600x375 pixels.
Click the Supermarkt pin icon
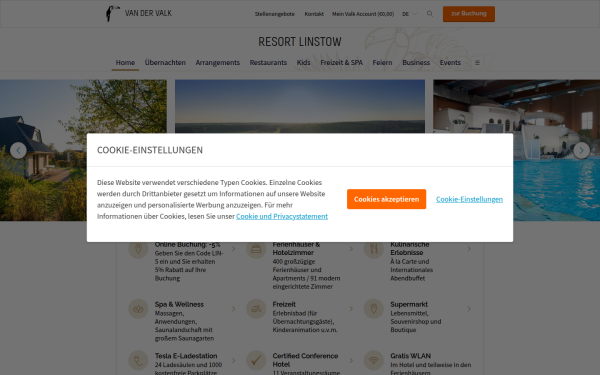click(x=374, y=309)
